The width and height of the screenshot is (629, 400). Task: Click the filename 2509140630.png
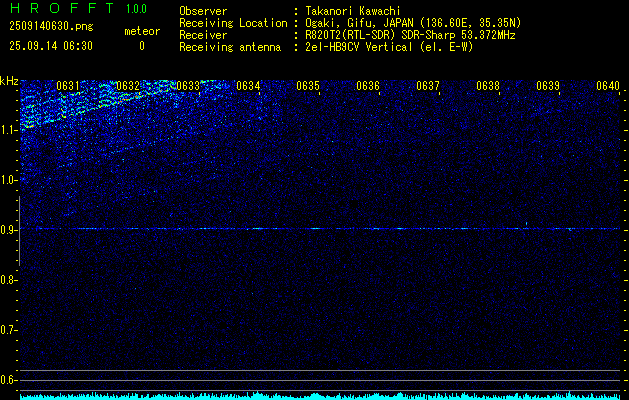click(x=51, y=27)
